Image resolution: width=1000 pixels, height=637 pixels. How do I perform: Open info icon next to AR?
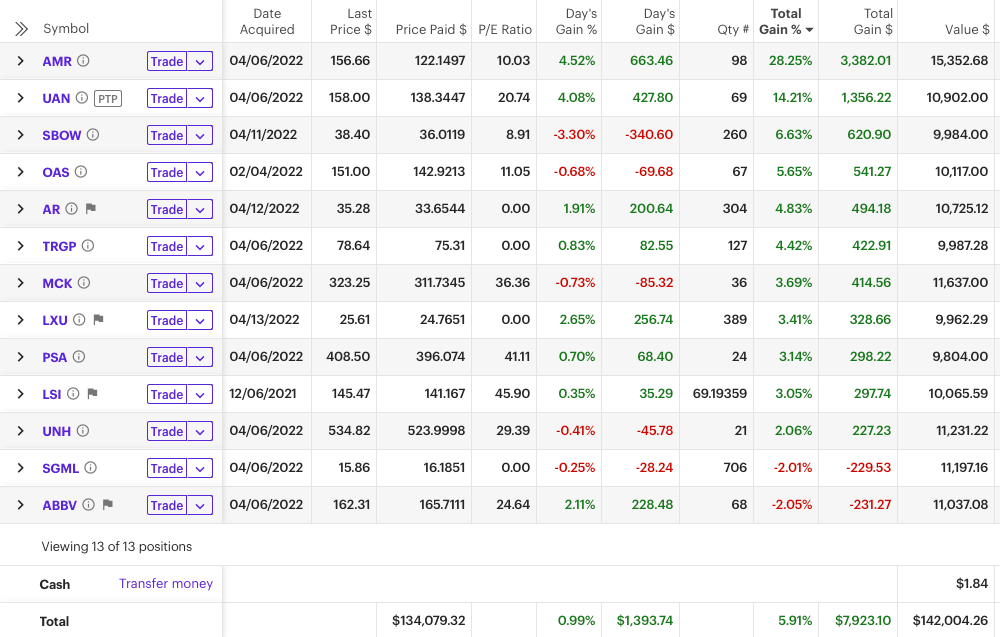(71, 209)
